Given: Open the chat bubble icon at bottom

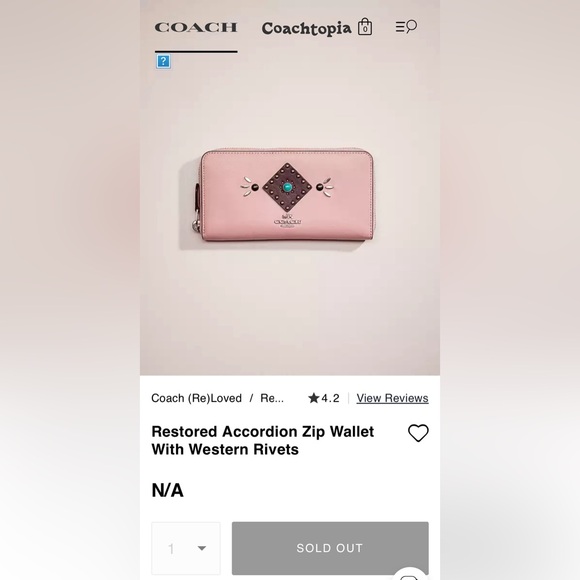Looking at the screenshot, I should coord(409,576).
